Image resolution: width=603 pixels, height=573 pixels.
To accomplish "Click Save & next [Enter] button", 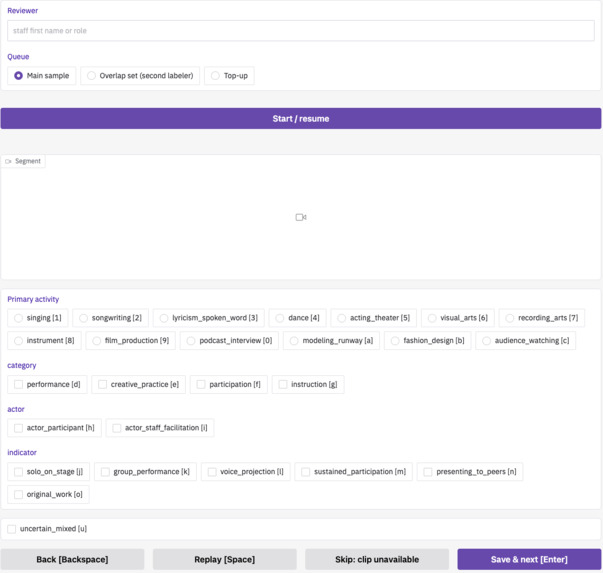I will tap(529, 560).
